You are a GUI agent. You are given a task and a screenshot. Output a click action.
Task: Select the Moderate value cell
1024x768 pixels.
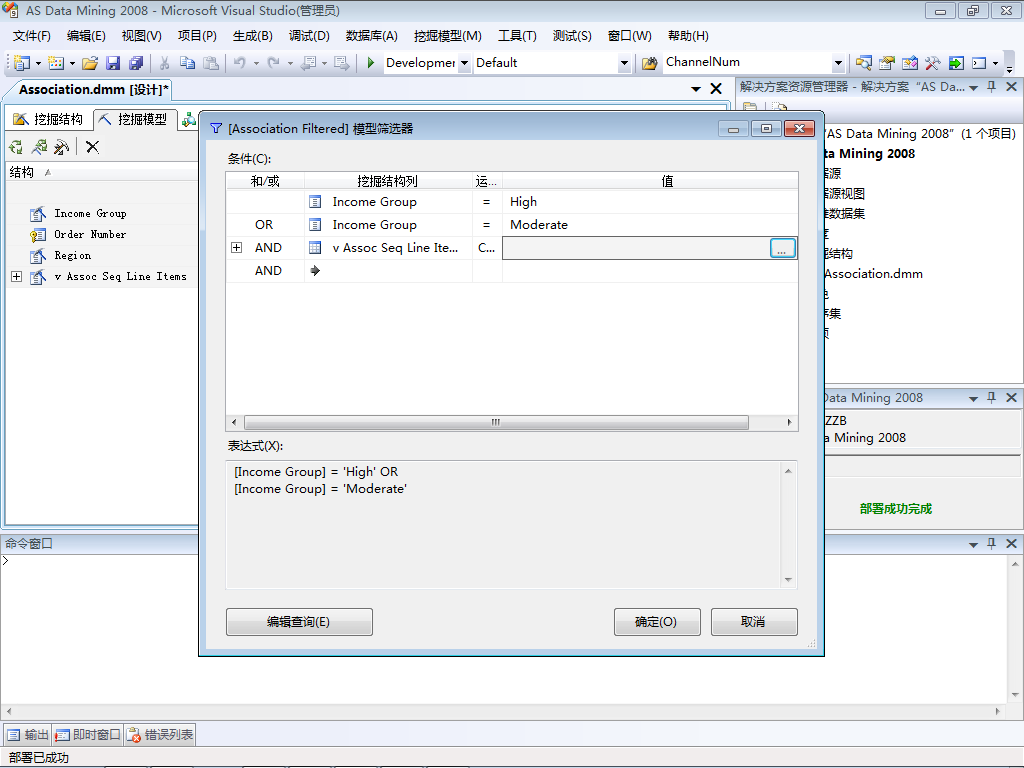tap(650, 225)
